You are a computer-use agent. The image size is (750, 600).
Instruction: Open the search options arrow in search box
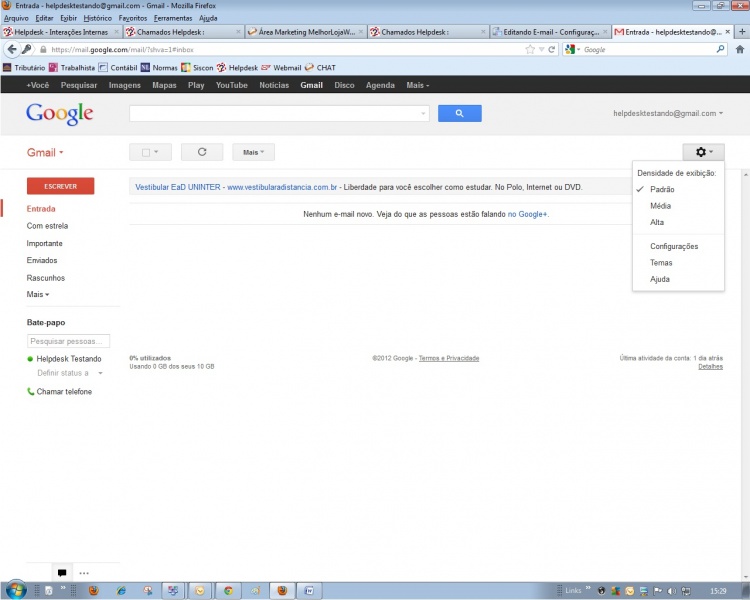(423, 113)
